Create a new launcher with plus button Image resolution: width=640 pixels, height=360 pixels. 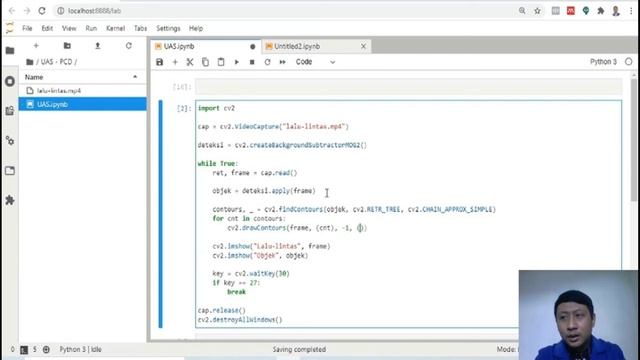pos(36,46)
